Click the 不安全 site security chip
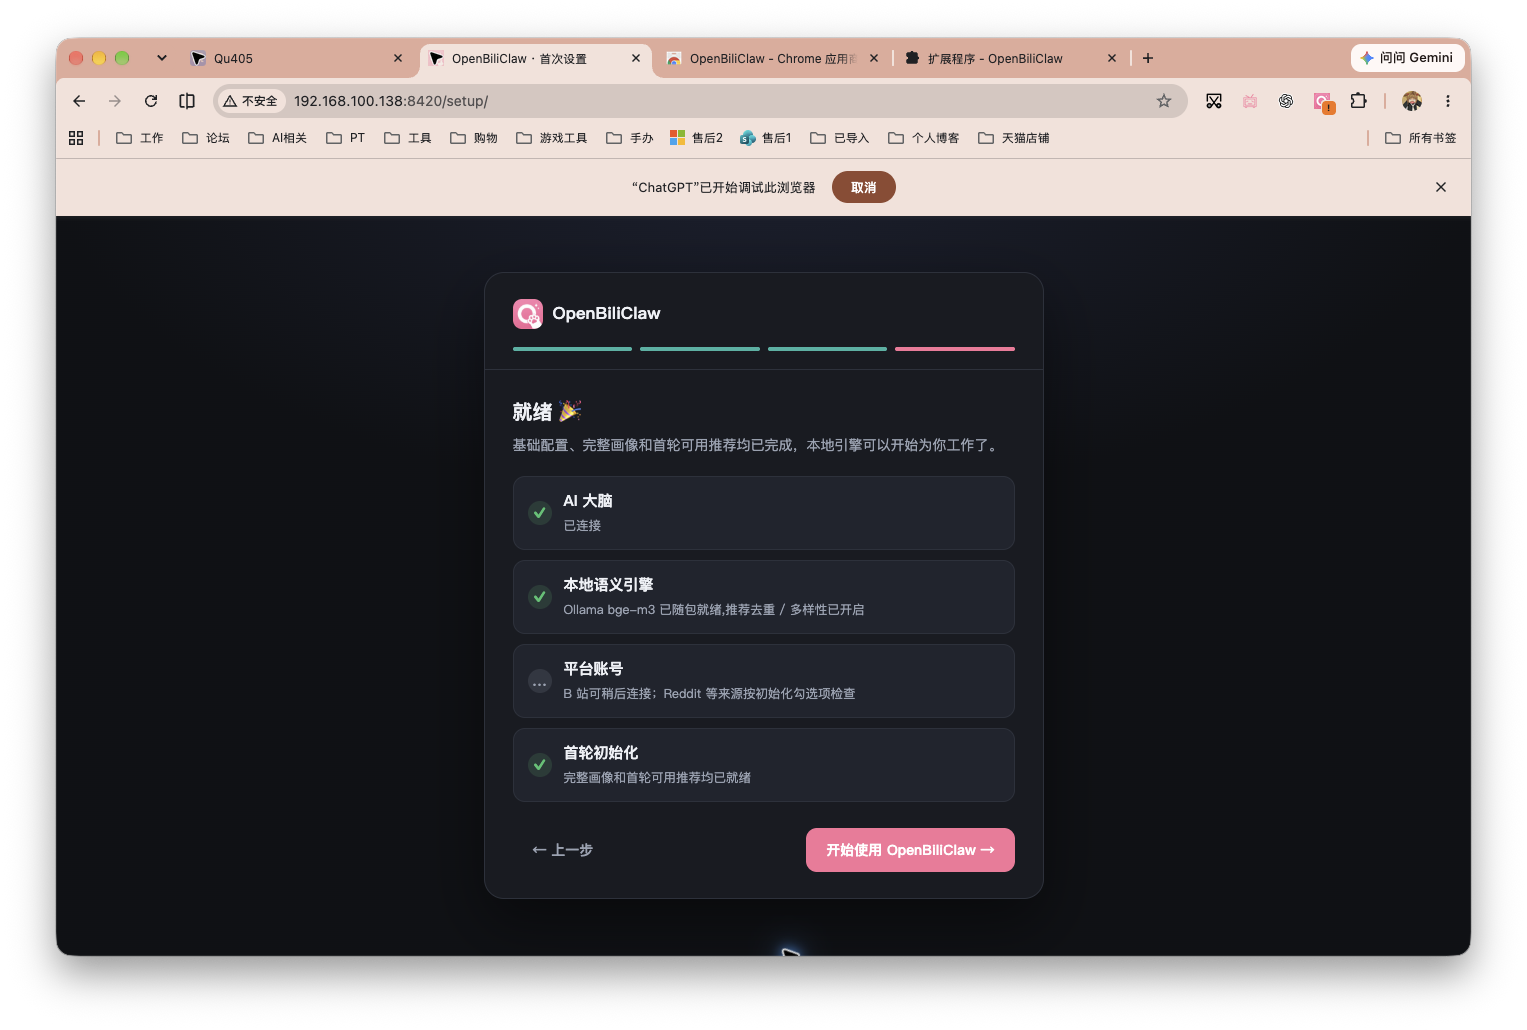This screenshot has height=1030, width=1527. (252, 101)
